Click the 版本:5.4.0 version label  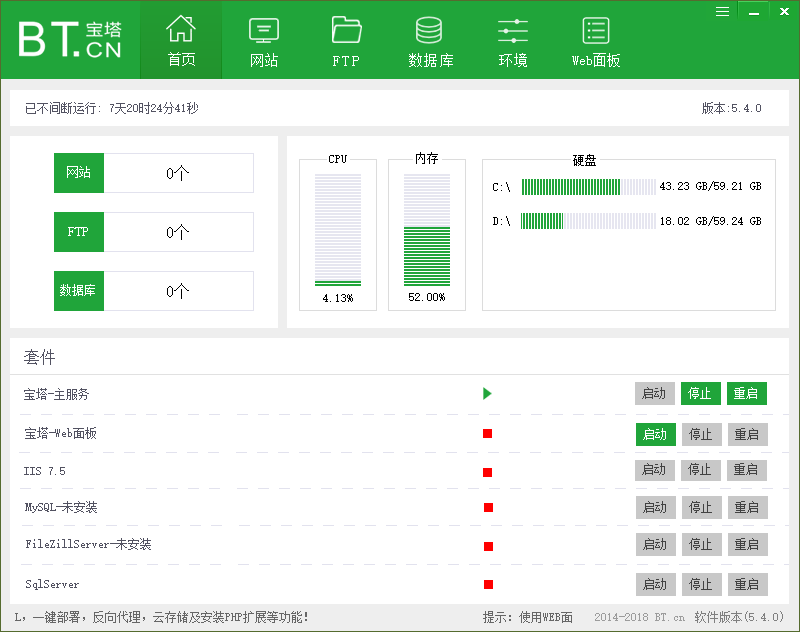(732, 108)
